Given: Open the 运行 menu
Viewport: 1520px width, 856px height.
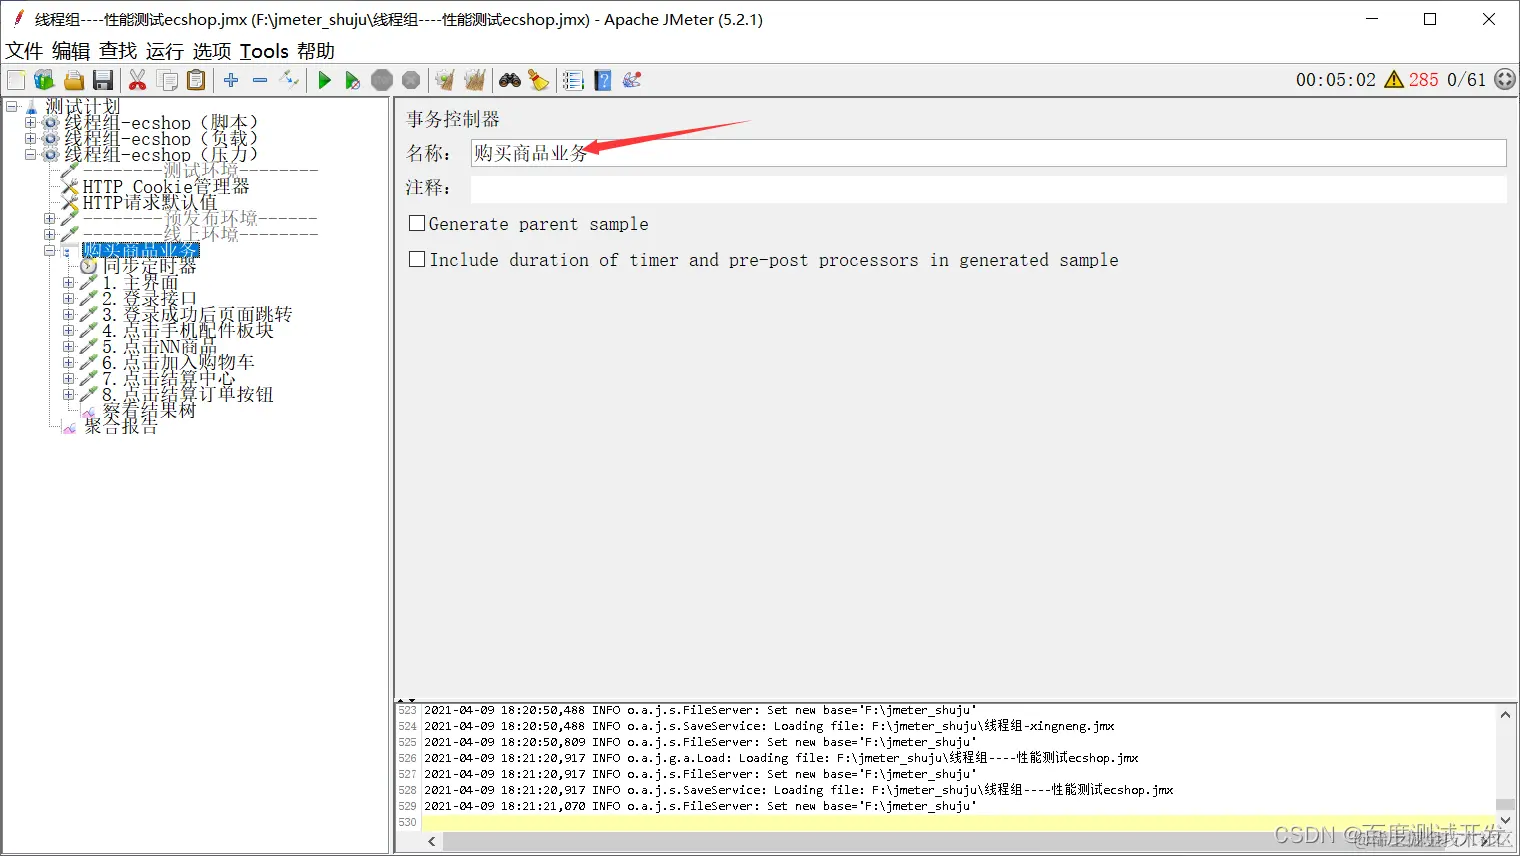Looking at the screenshot, I should (165, 51).
